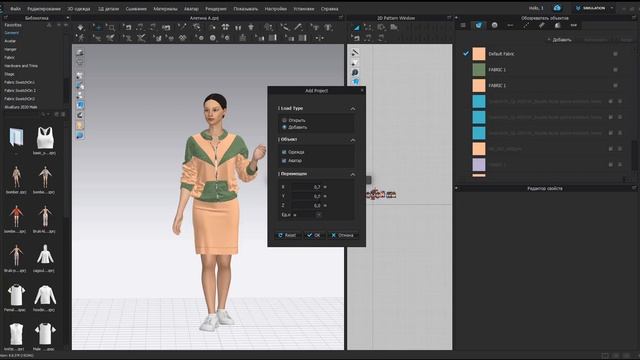Click the Отмена button

click(343, 235)
